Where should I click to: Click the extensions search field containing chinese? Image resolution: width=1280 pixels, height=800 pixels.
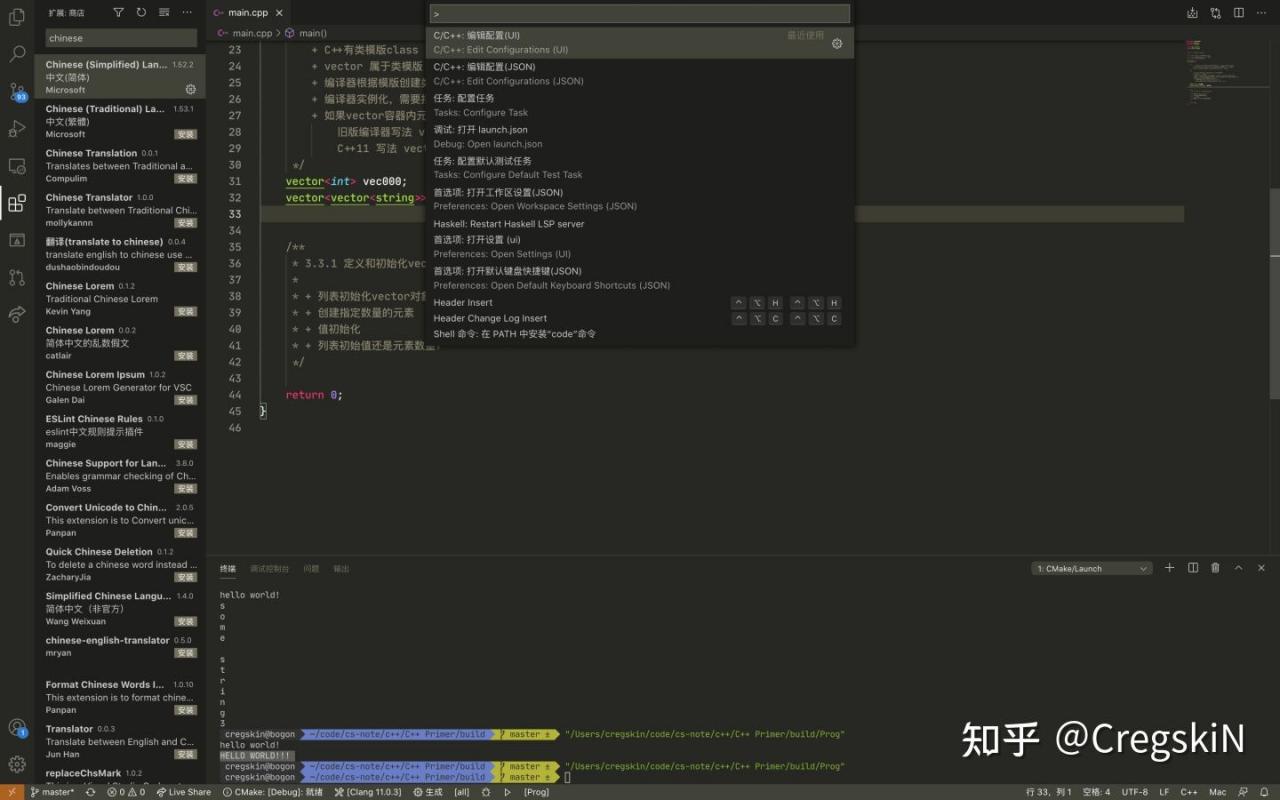(x=121, y=38)
